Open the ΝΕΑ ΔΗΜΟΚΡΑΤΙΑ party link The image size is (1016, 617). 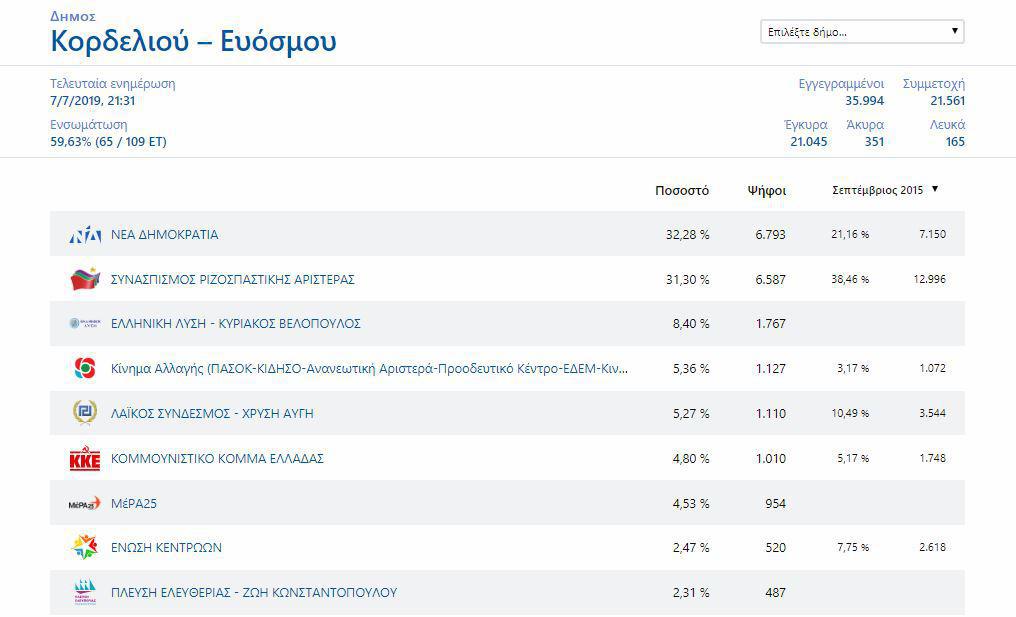click(164, 235)
